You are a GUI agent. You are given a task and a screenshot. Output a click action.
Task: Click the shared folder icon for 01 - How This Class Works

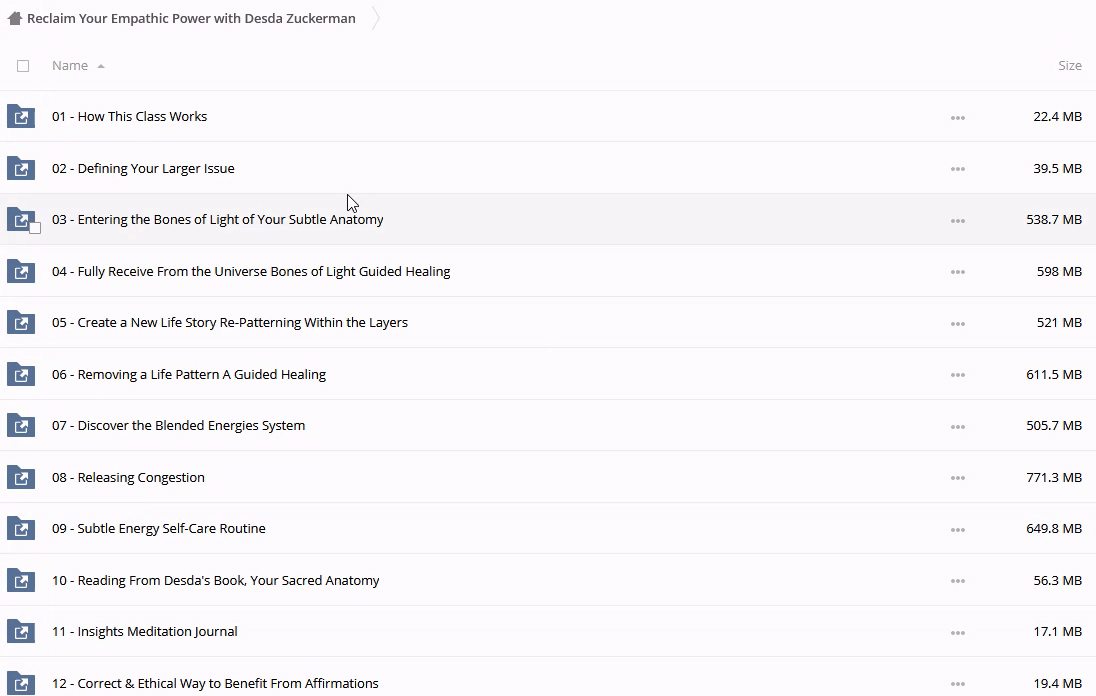pos(21,117)
